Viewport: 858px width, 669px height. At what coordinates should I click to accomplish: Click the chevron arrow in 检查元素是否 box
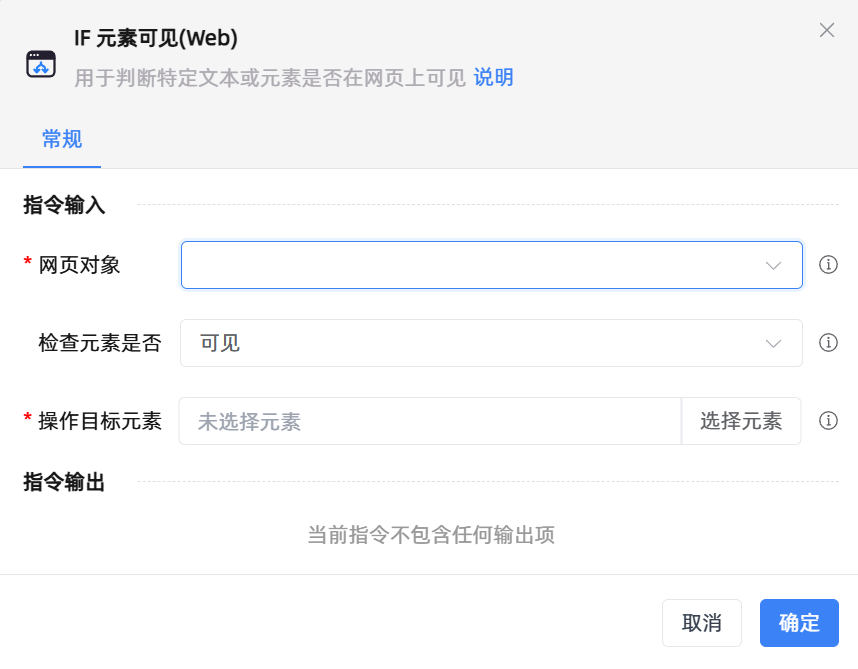point(773,343)
